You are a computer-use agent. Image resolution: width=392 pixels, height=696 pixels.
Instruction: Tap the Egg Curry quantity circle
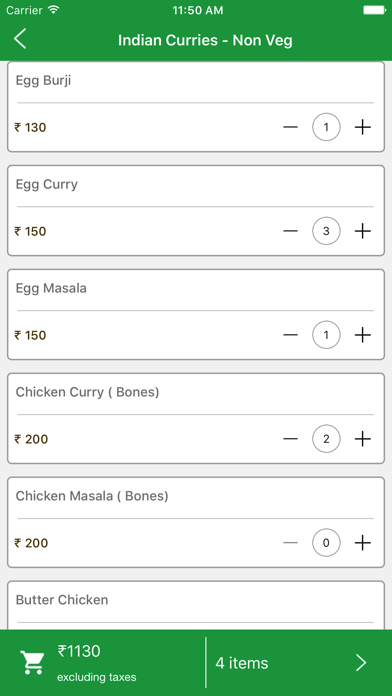tap(326, 231)
